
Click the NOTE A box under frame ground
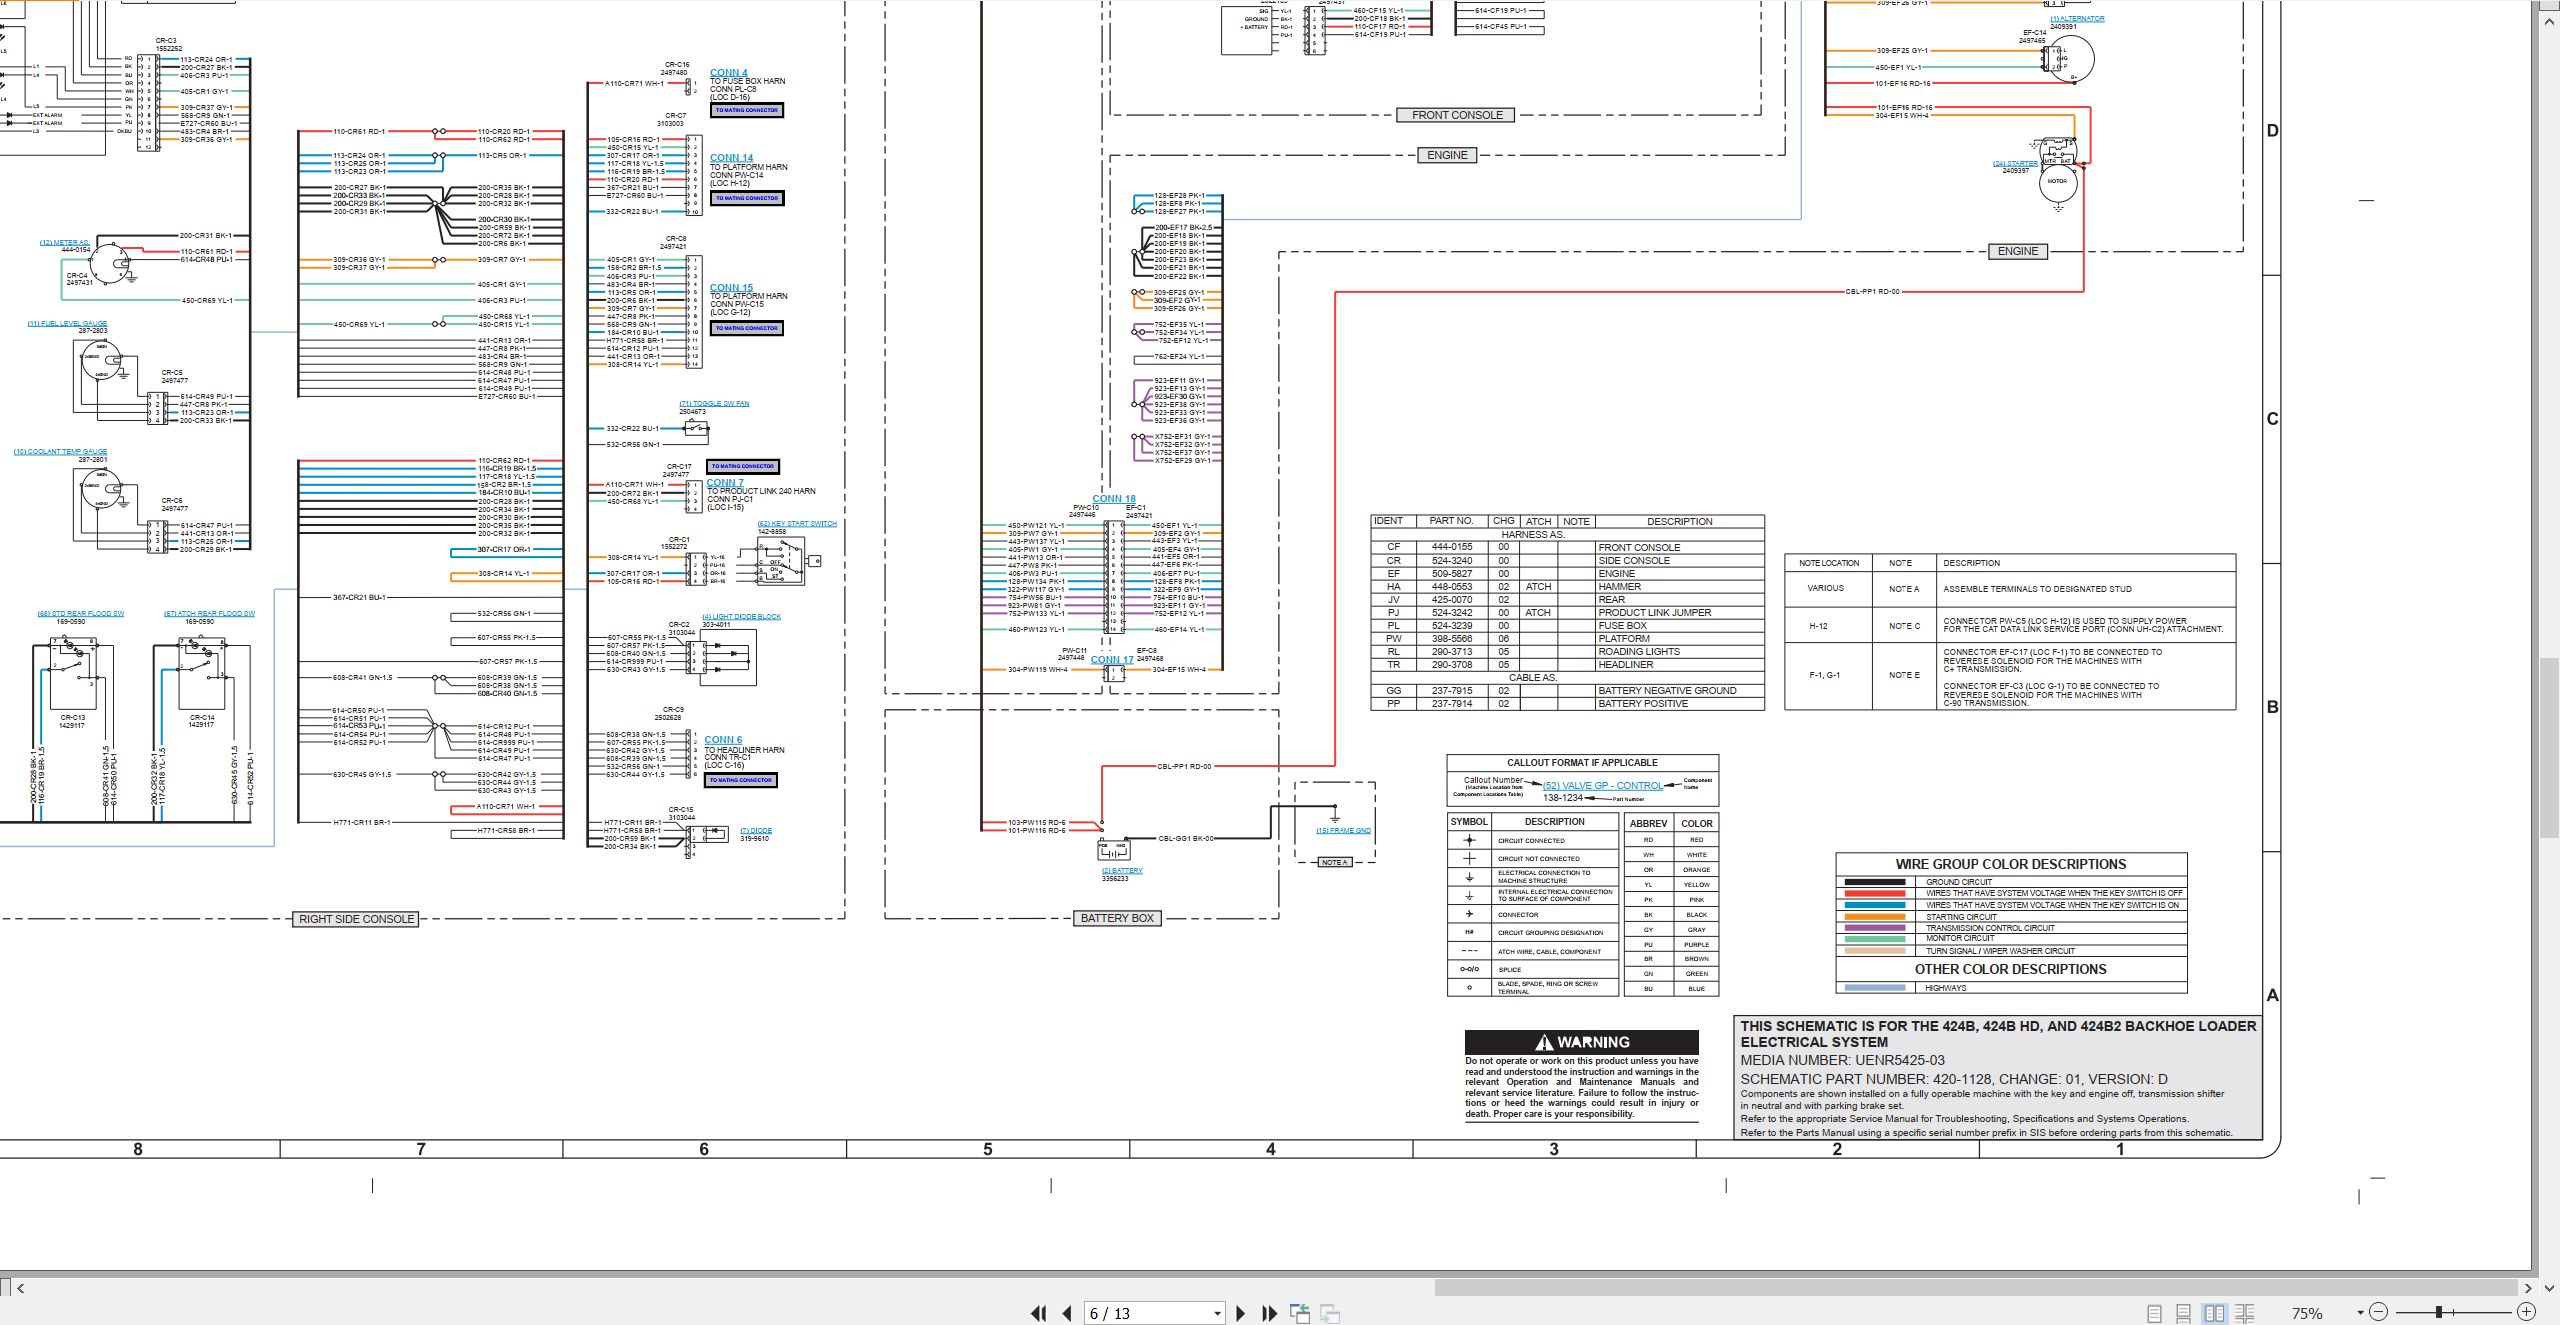pyautogui.click(x=1335, y=863)
